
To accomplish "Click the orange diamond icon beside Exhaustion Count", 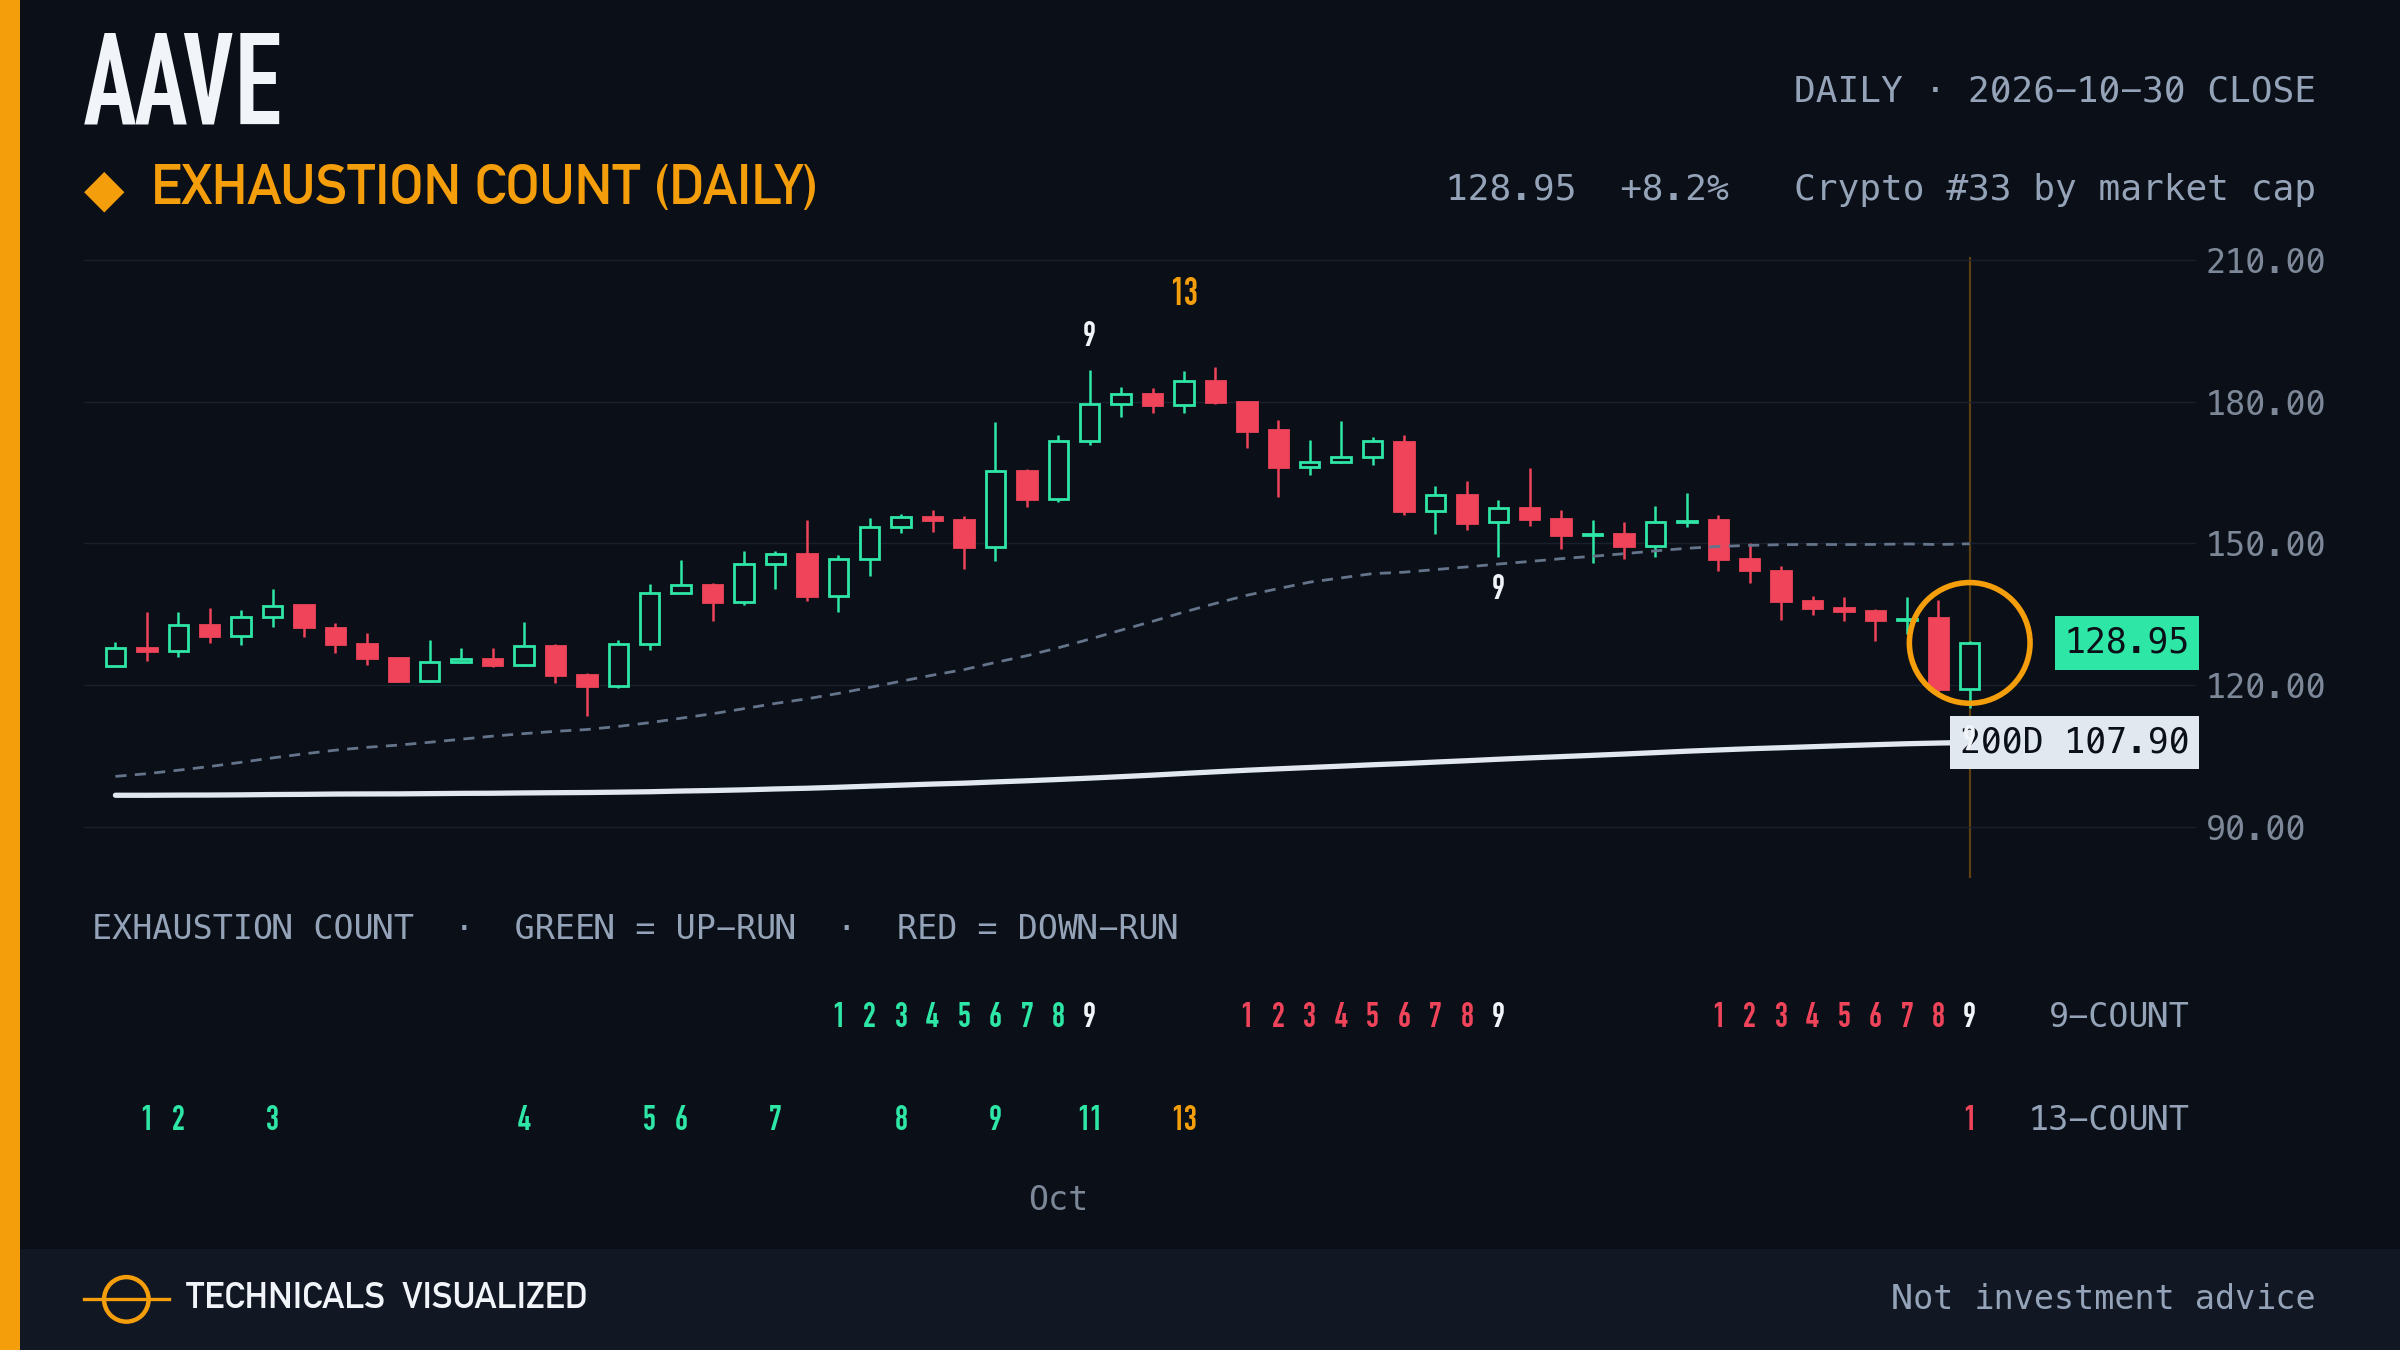I will pyautogui.click(x=104, y=192).
